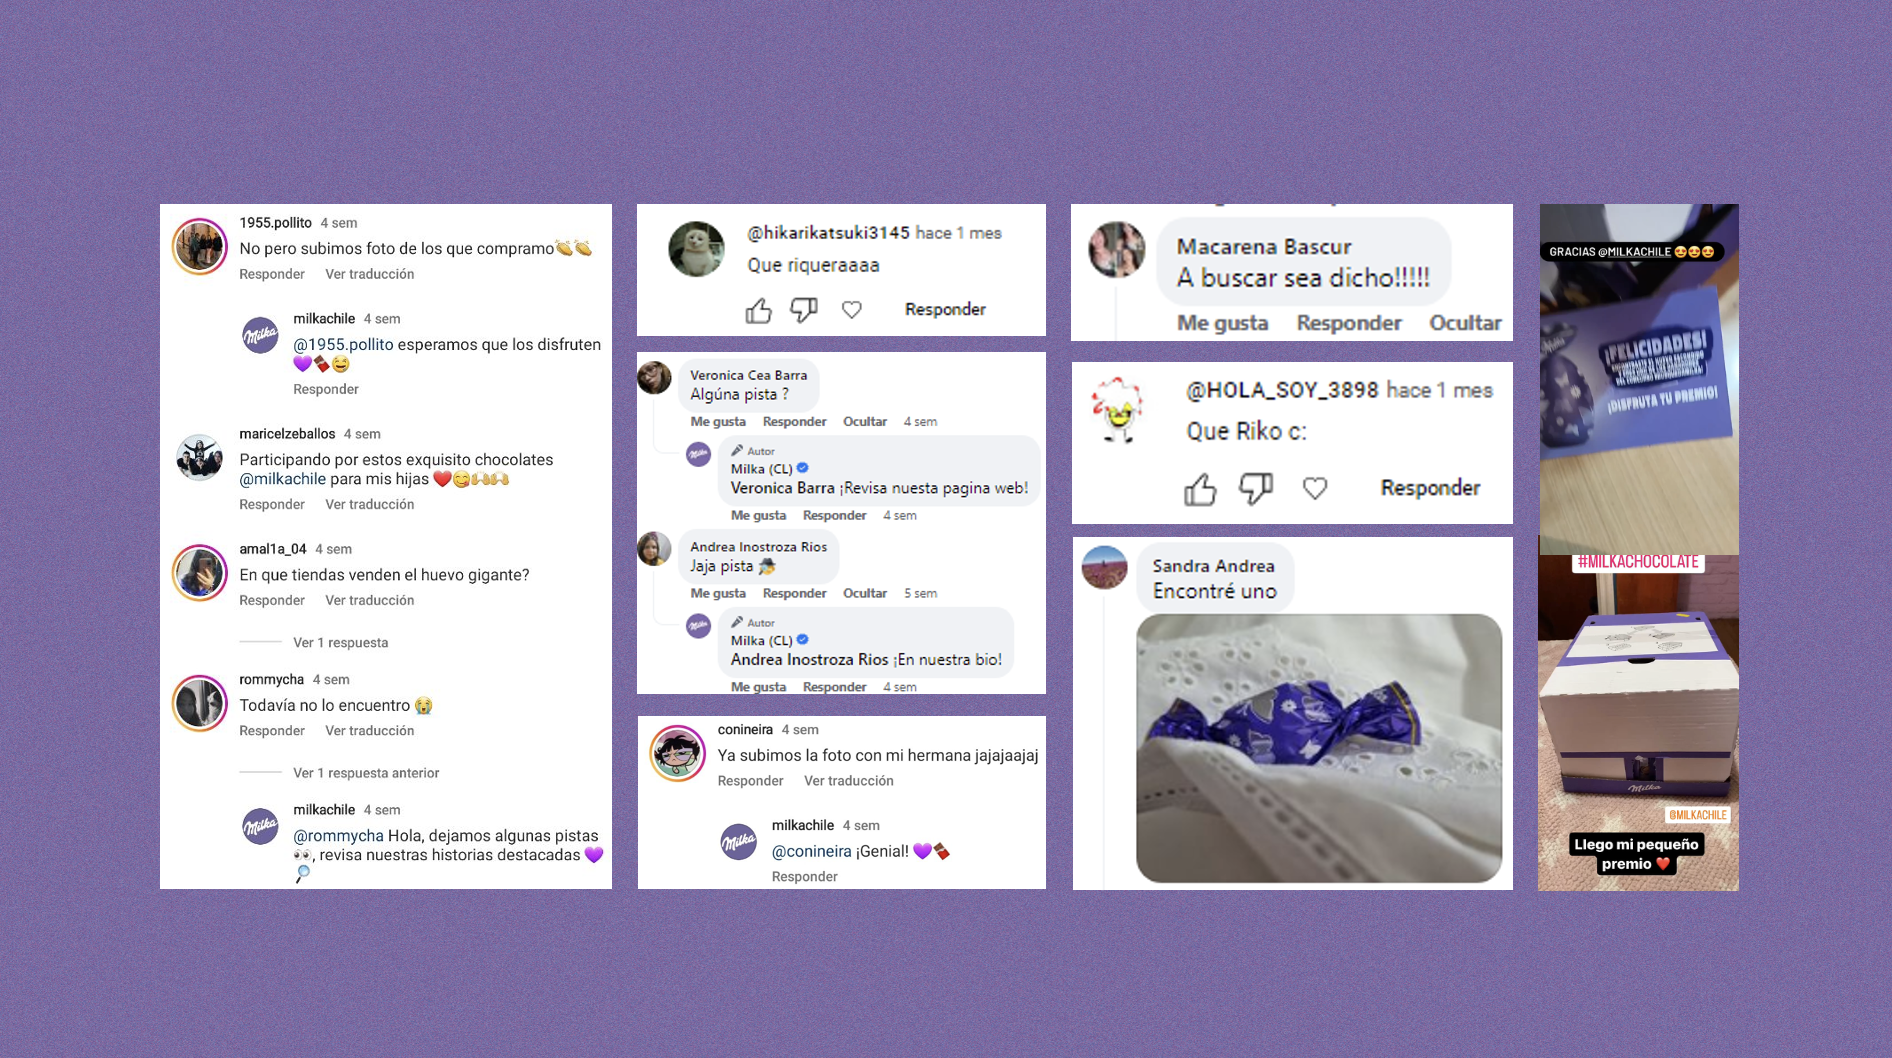This screenshot has height=1058, width=1892.
Task: Reply to the rommycha comment
Action: click(272, 731)
